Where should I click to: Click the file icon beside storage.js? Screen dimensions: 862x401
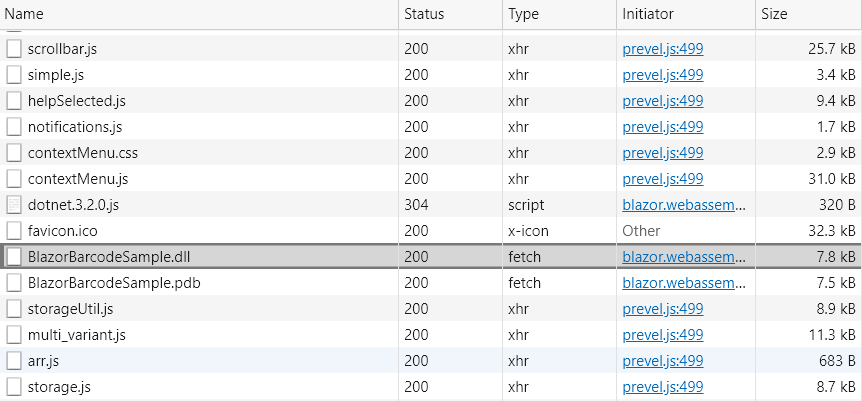click(x=14, y=387)
